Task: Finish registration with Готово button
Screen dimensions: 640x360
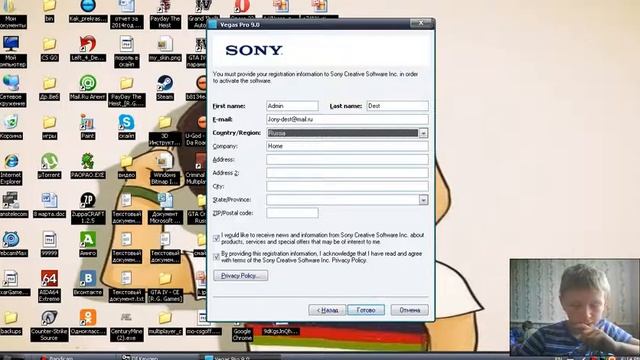Action: click(x=366, y=310)
